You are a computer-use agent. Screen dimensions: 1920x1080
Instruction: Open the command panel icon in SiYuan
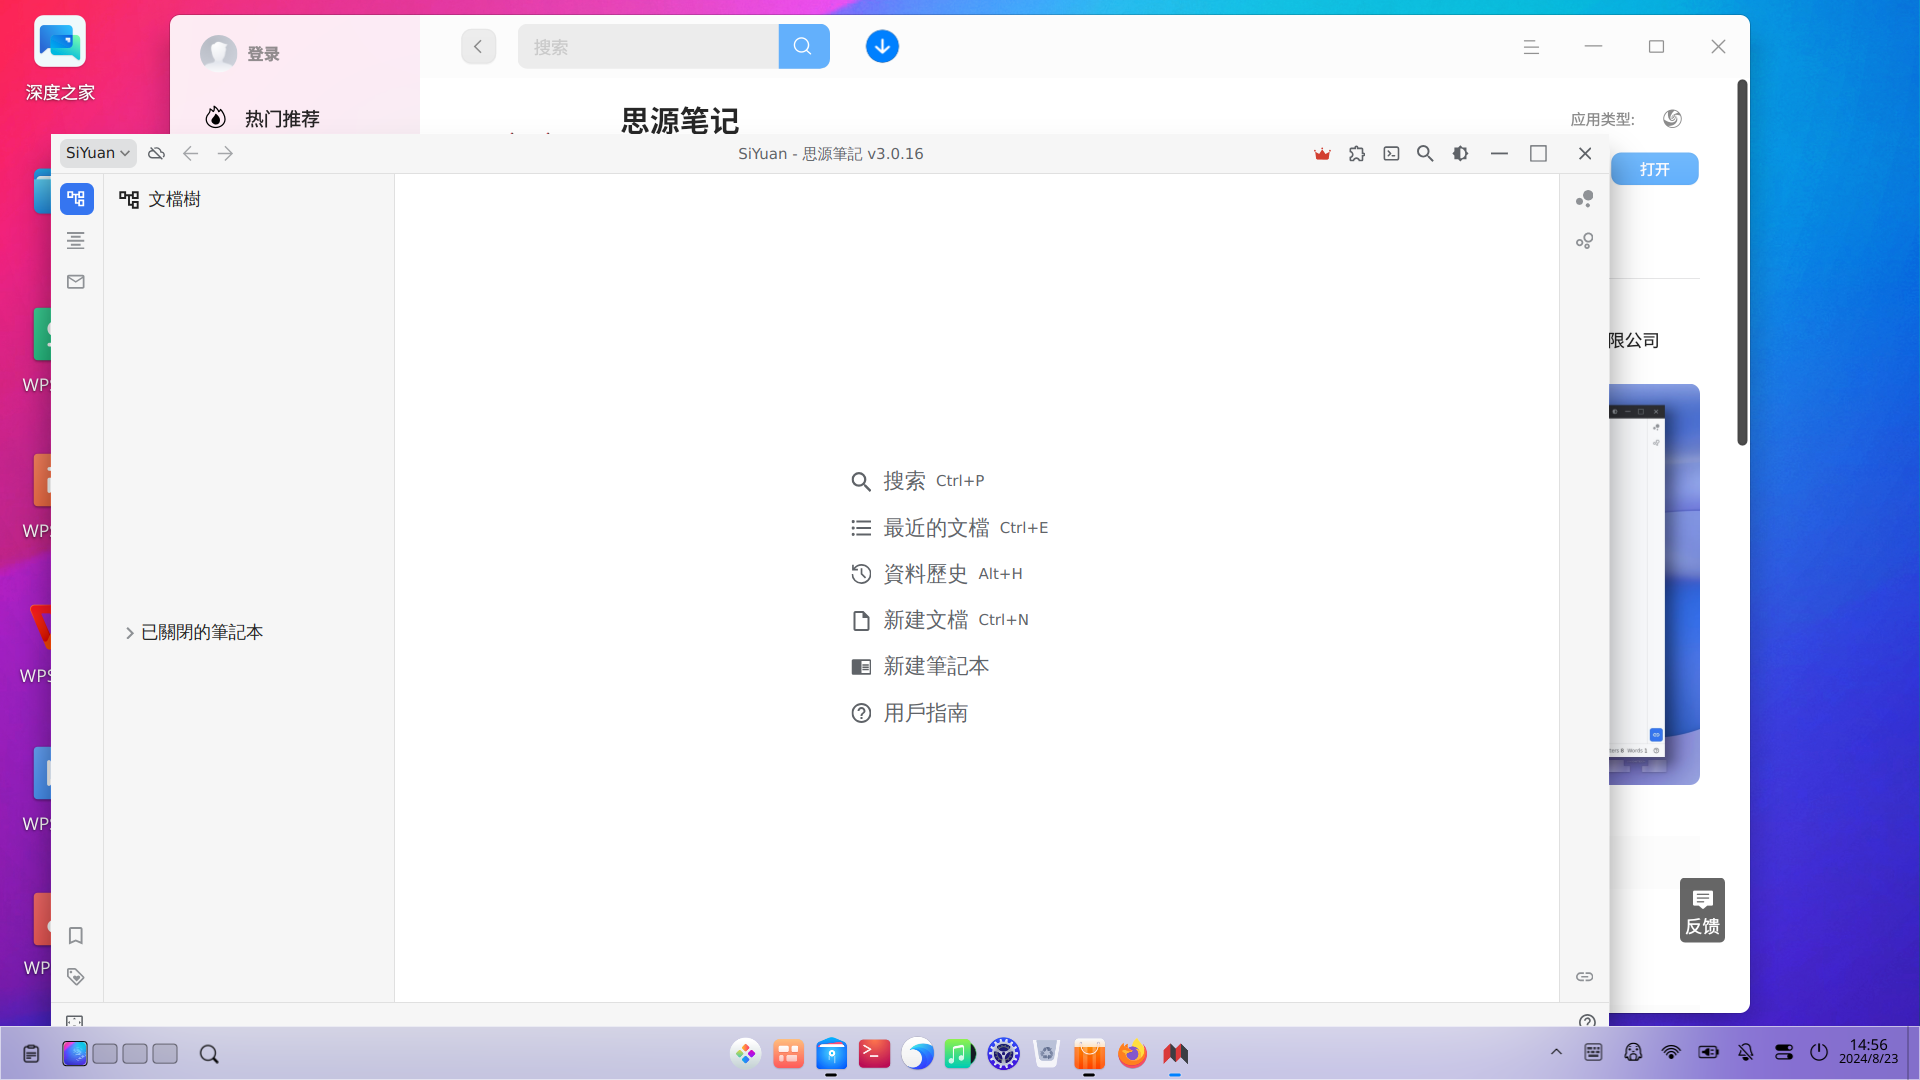click(x=1391, y=153)
